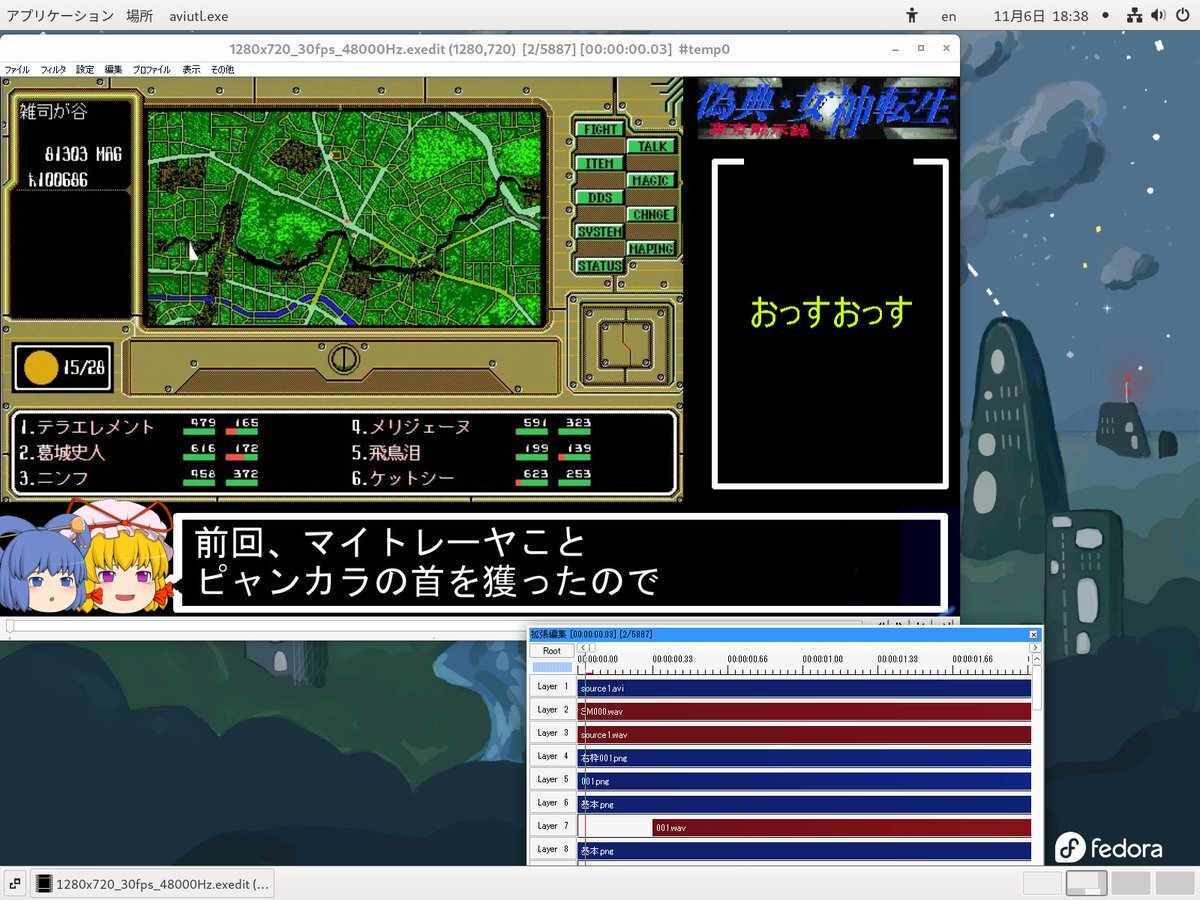Toggle Layer 4 on or off
This screenshot has width=1200, height=900.
point(552,757)
